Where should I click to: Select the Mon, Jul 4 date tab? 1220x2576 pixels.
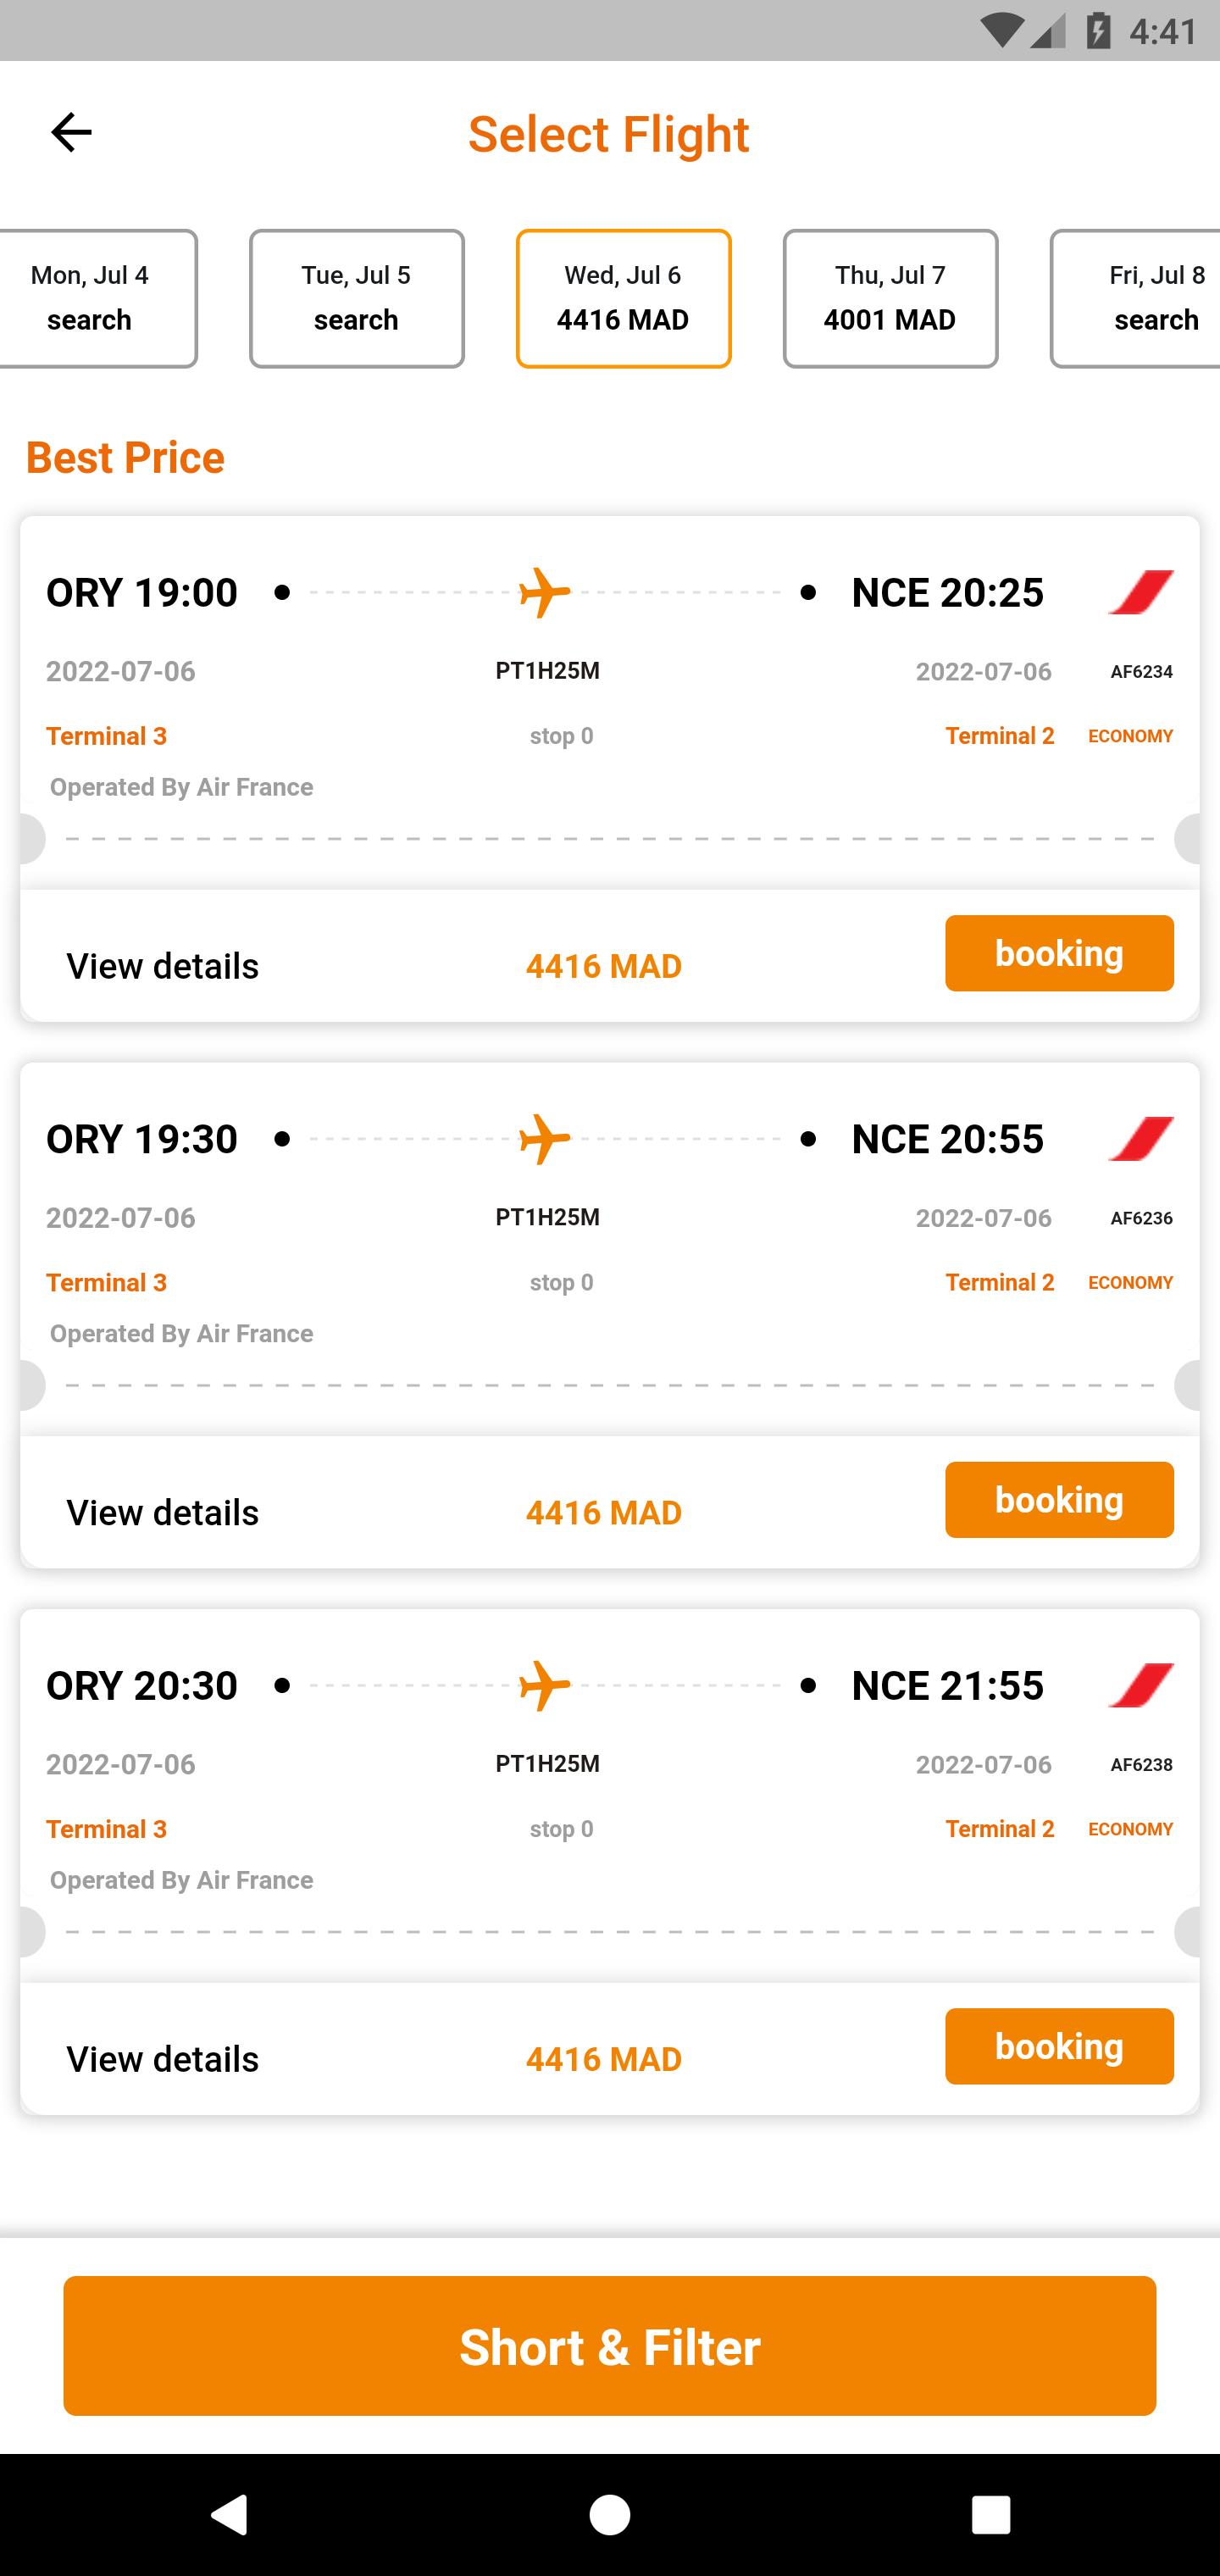pos(98,298)
